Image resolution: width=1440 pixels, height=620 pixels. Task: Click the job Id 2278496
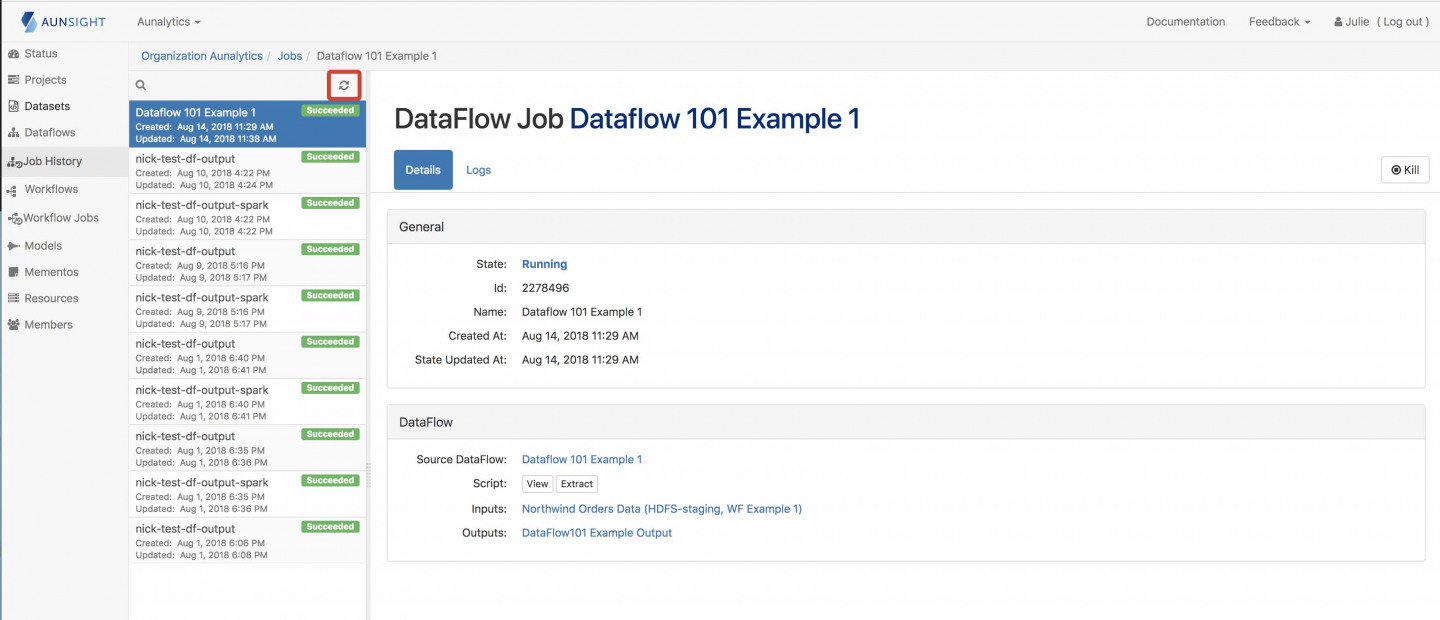click(545, 288)
